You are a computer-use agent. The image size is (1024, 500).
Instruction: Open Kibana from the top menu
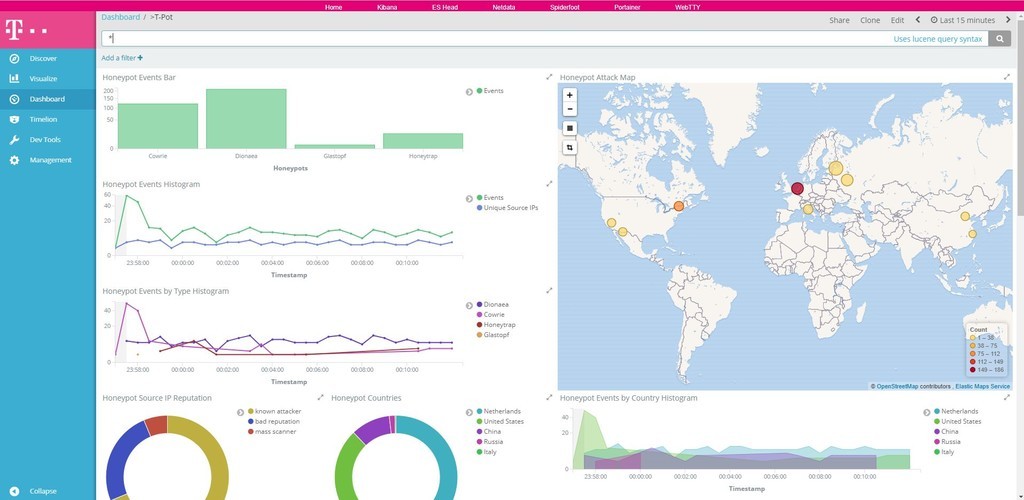pyautogui.click(x=387, y=7)
